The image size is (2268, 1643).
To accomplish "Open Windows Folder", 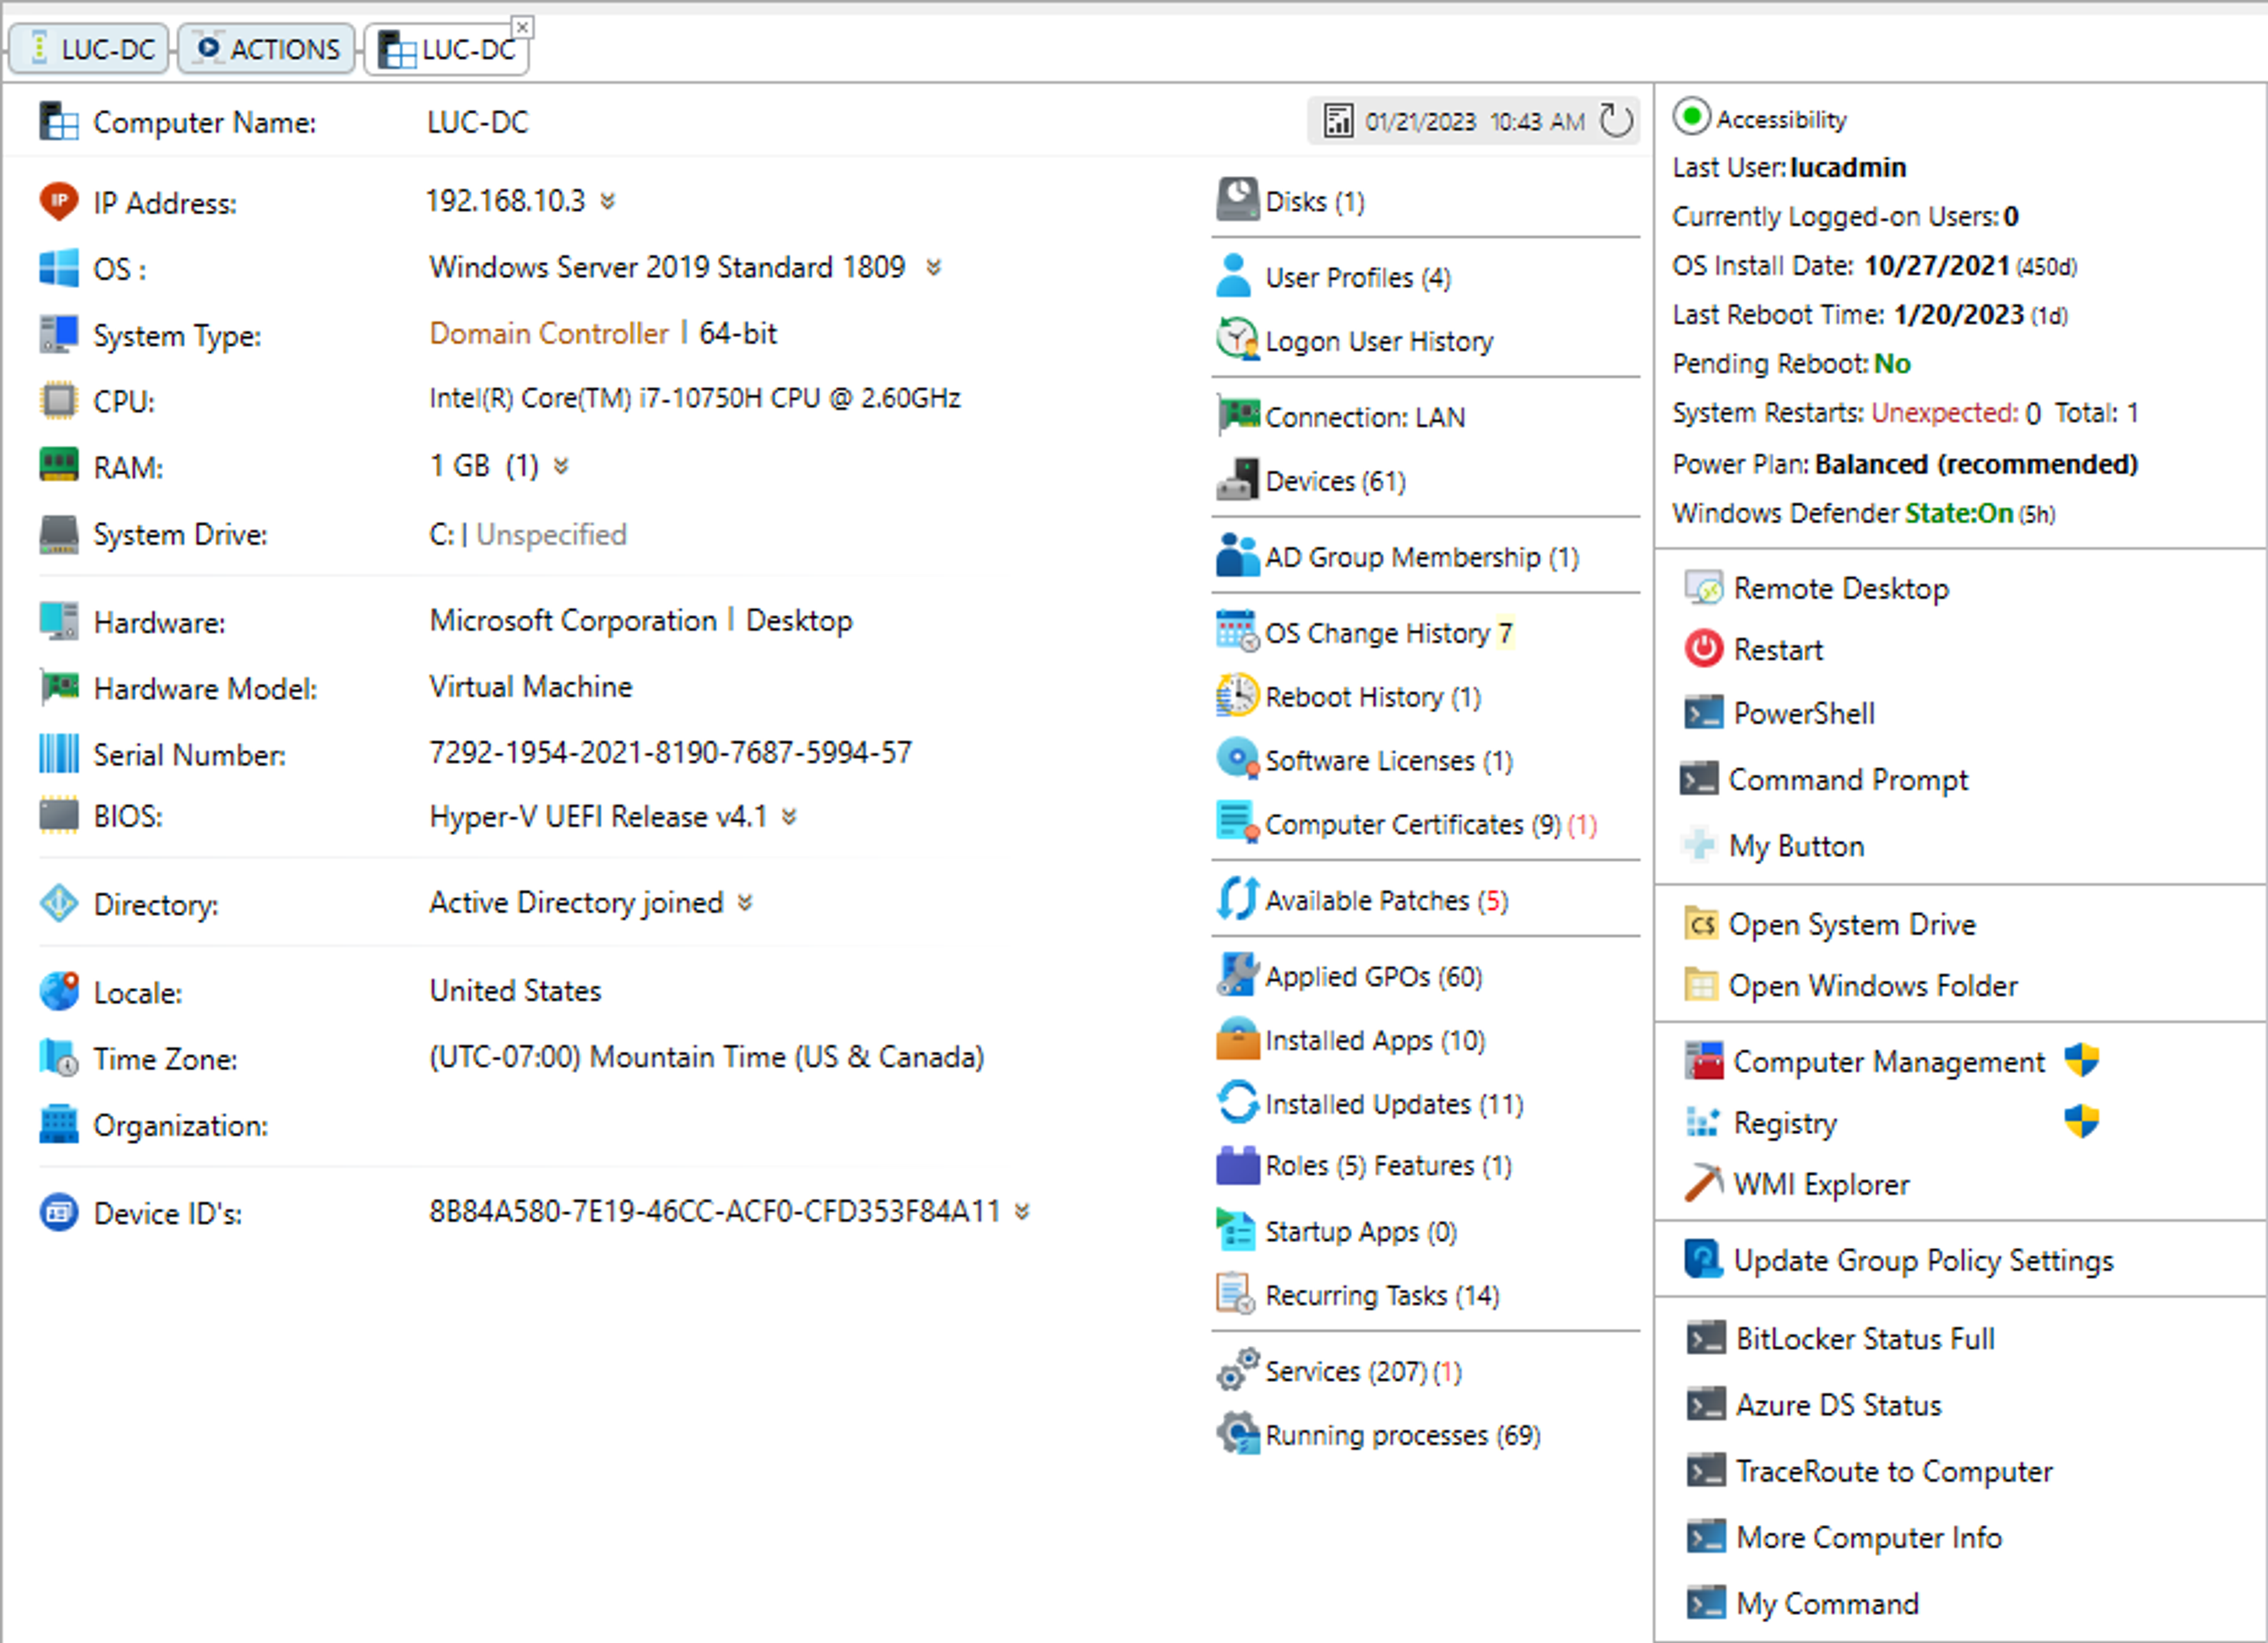I will (x=1852, y=986).
